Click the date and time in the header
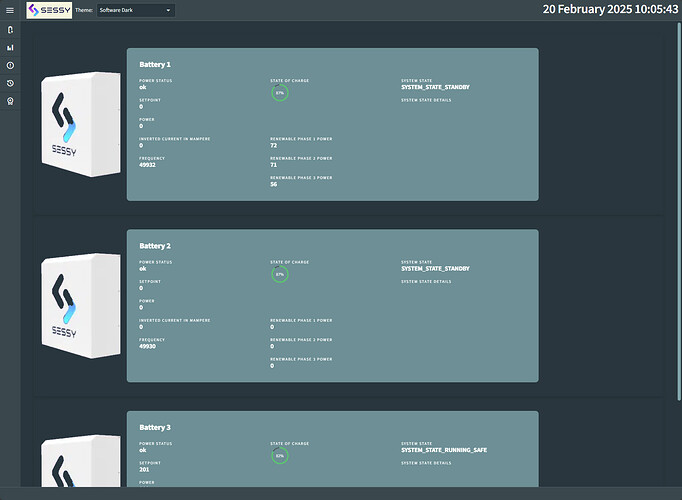The image size is (682, 500). (x=610, y=10)
